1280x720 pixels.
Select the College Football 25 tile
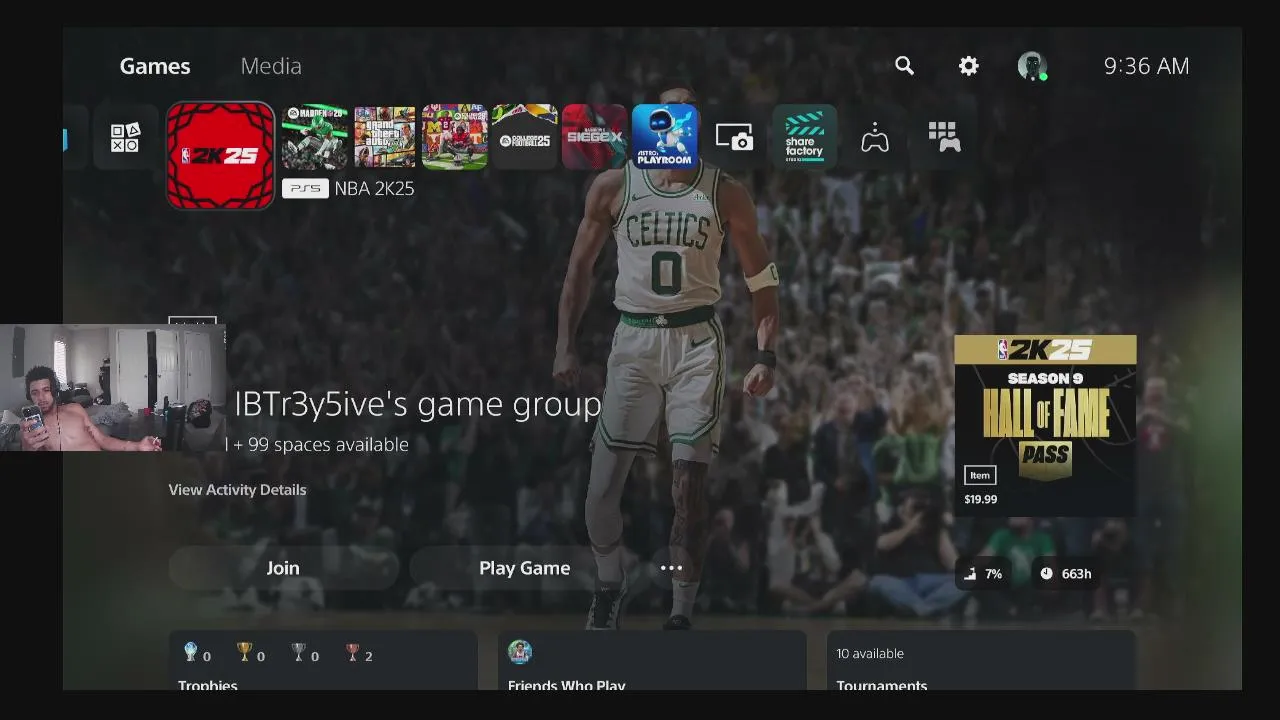[x=525, y=137]
